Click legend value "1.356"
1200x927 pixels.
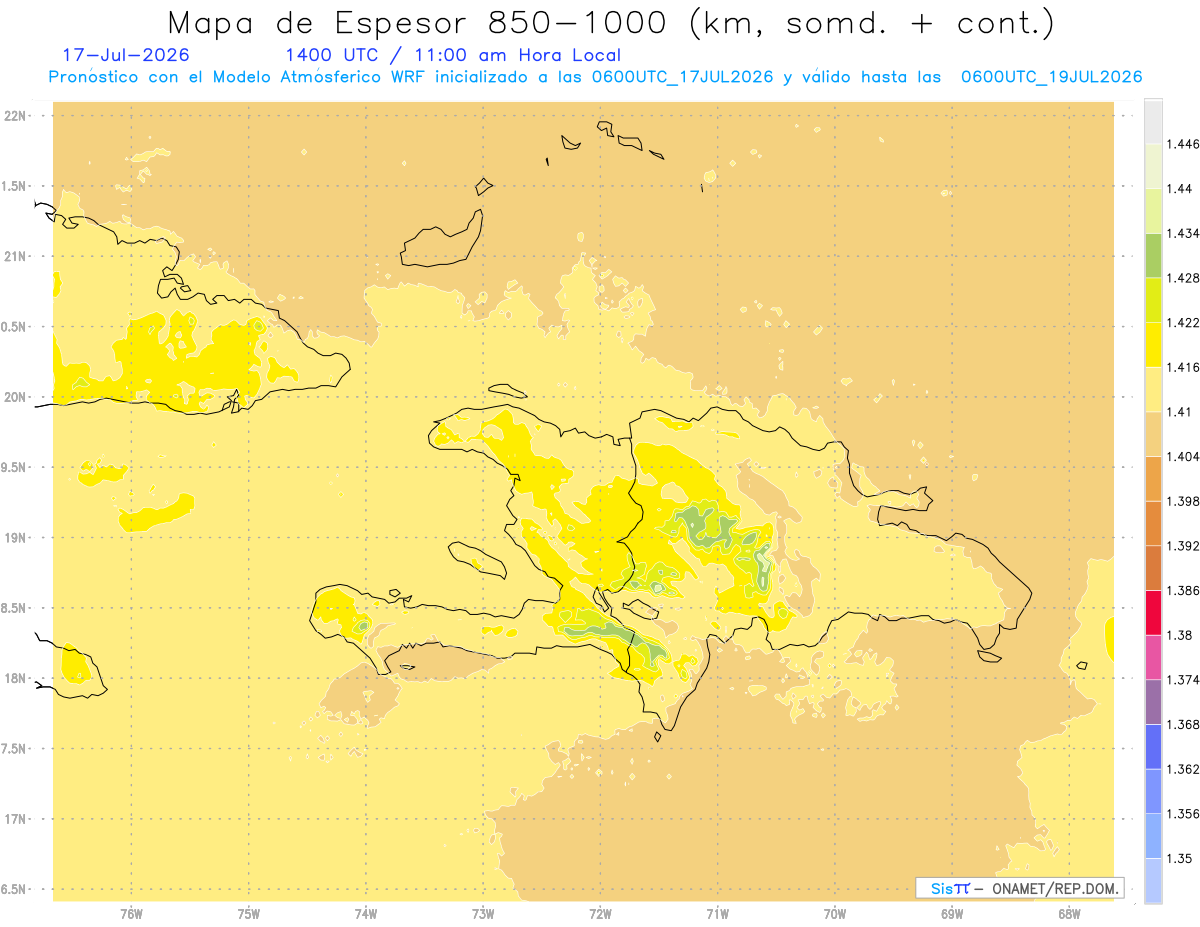coord(1183,814)
